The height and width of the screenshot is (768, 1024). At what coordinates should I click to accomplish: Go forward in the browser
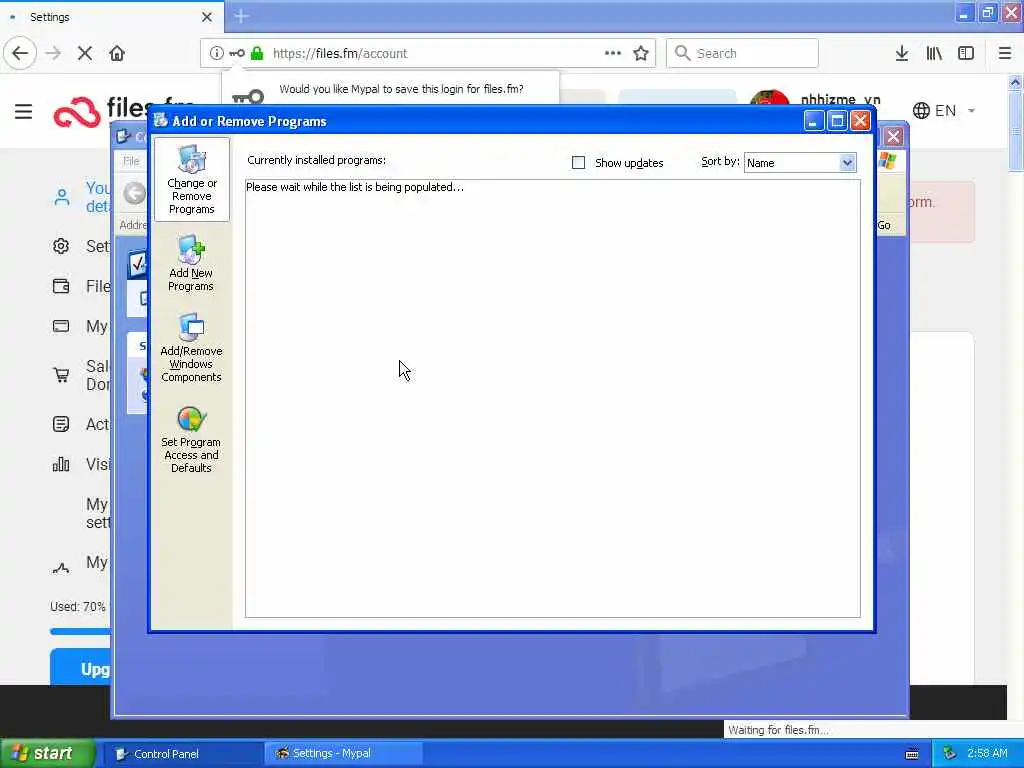(53, 54)
